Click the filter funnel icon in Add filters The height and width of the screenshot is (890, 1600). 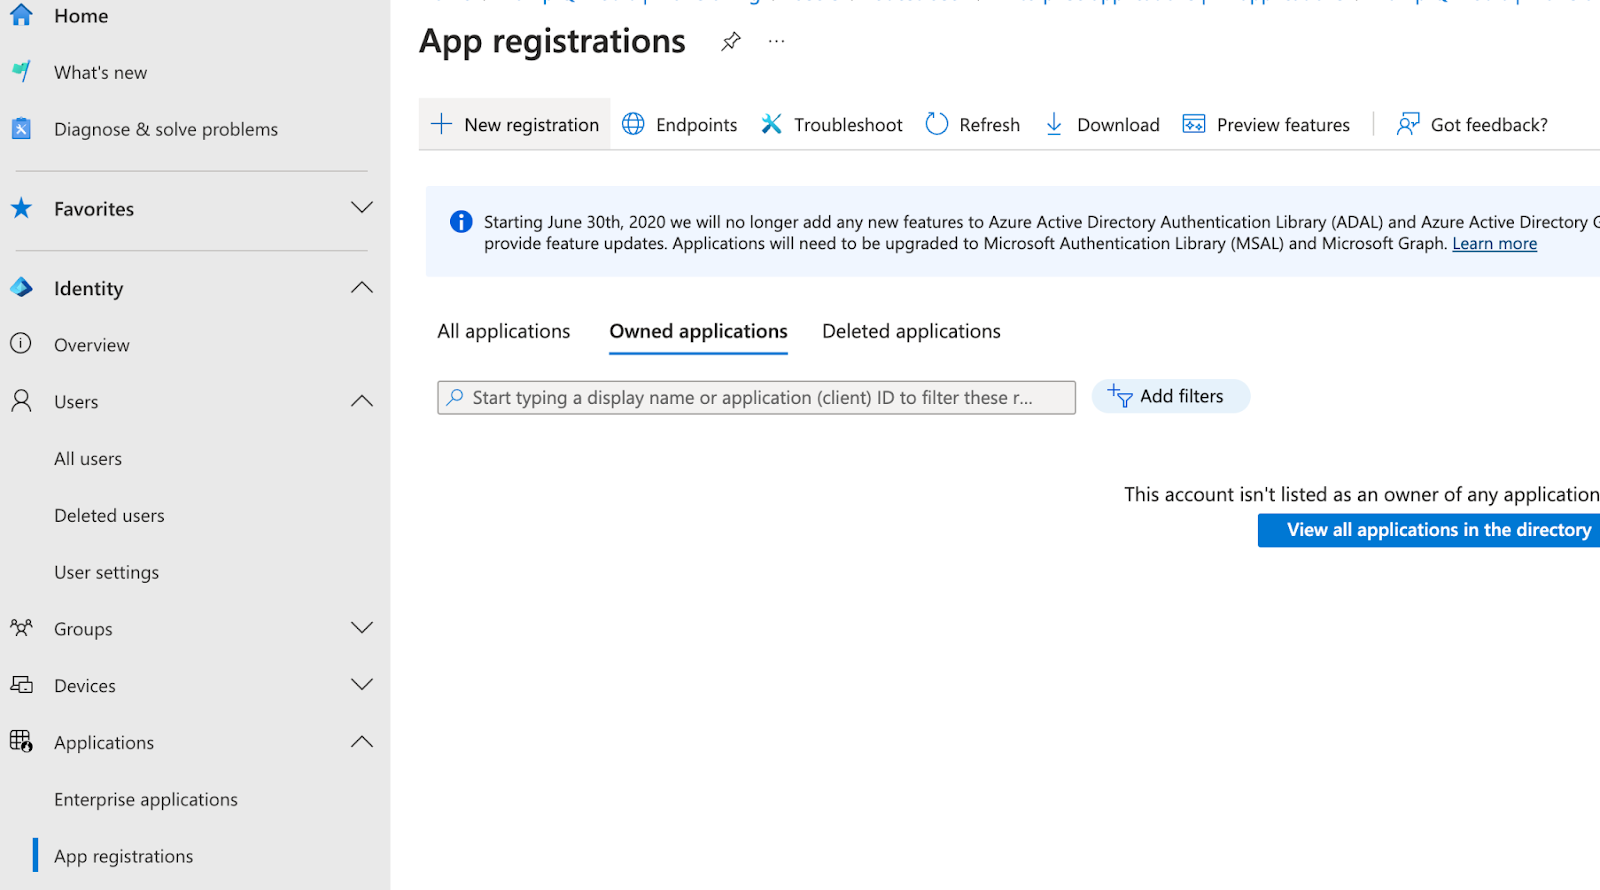[x=1120, y=396]
